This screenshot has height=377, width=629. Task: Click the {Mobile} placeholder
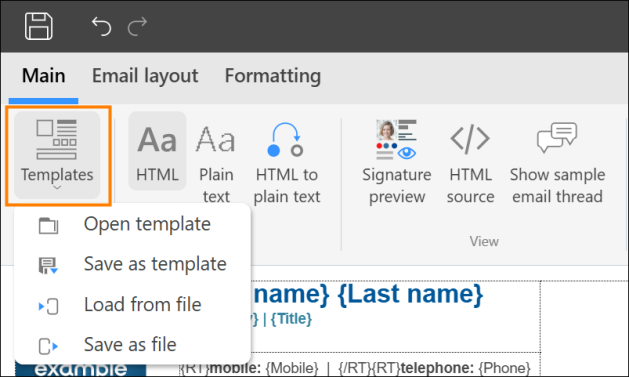coord(292,368)
